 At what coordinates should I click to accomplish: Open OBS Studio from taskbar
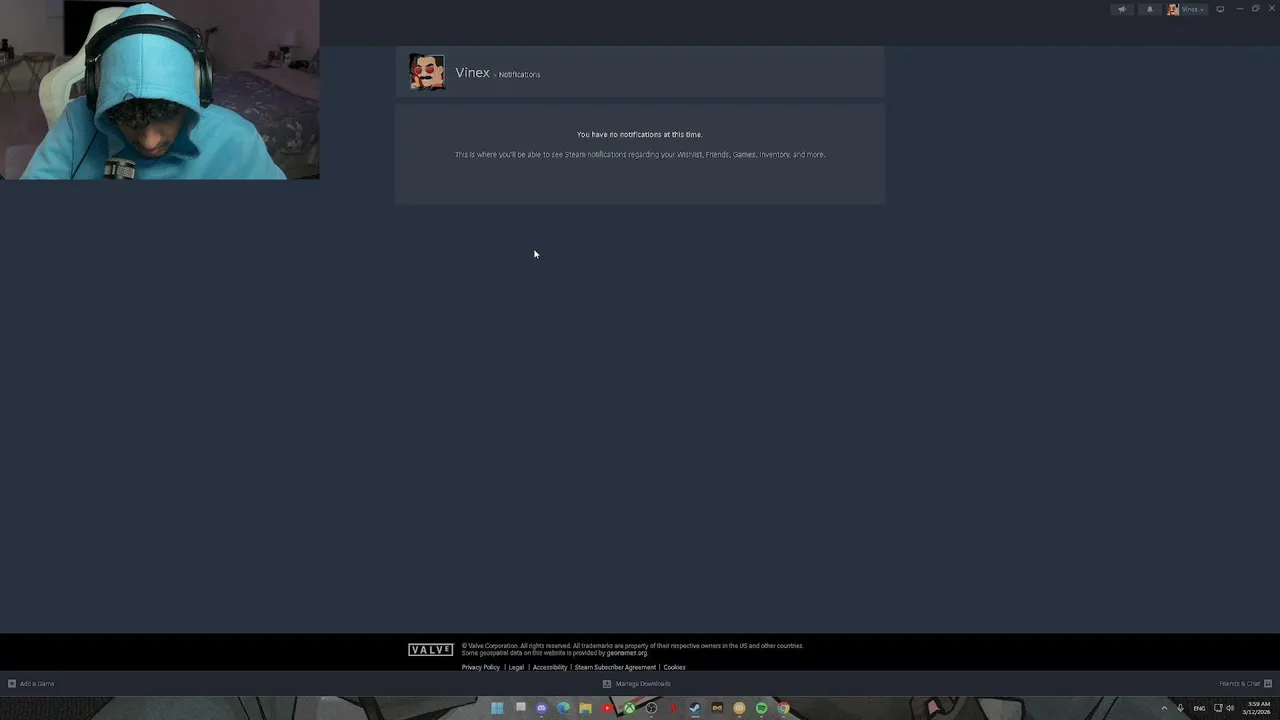pyautogui.click(x=651, y=708)
